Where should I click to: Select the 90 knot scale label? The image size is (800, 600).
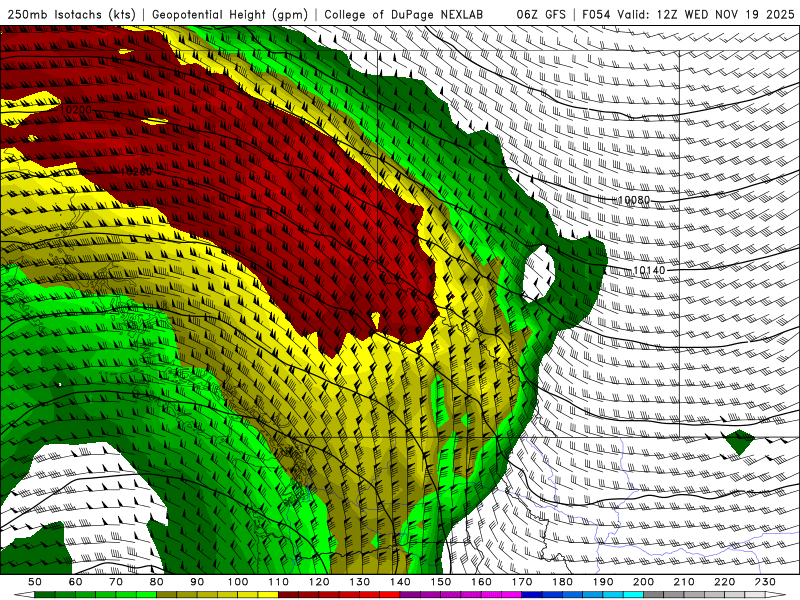[x=197, y=582]
